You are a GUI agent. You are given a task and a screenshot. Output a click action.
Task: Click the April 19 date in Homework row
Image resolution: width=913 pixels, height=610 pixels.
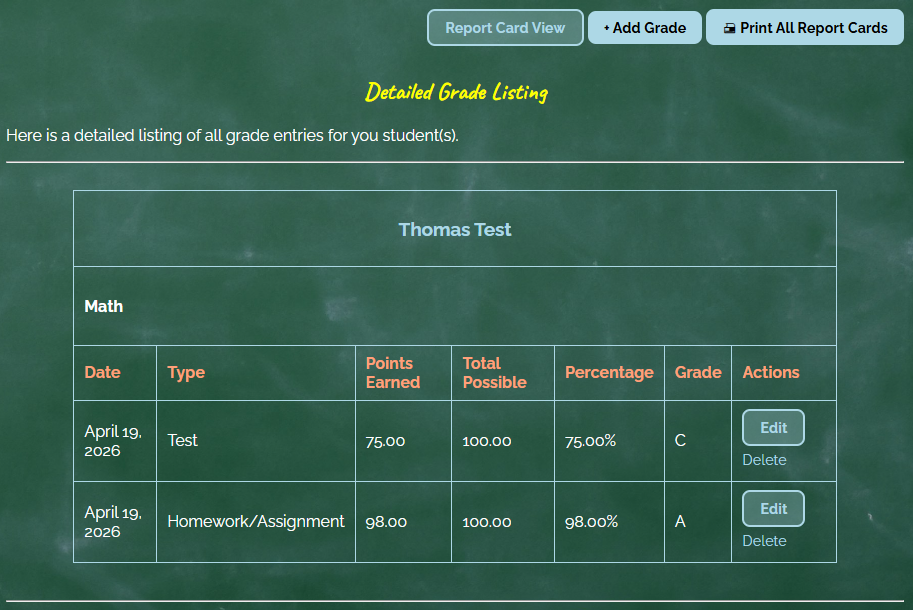coord(113,522)
